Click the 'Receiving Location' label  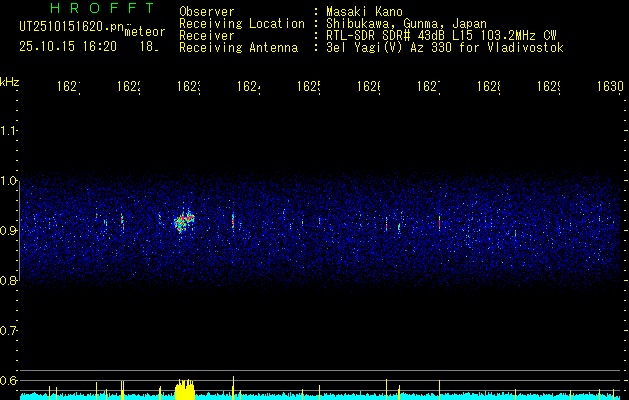pos(242,24)
